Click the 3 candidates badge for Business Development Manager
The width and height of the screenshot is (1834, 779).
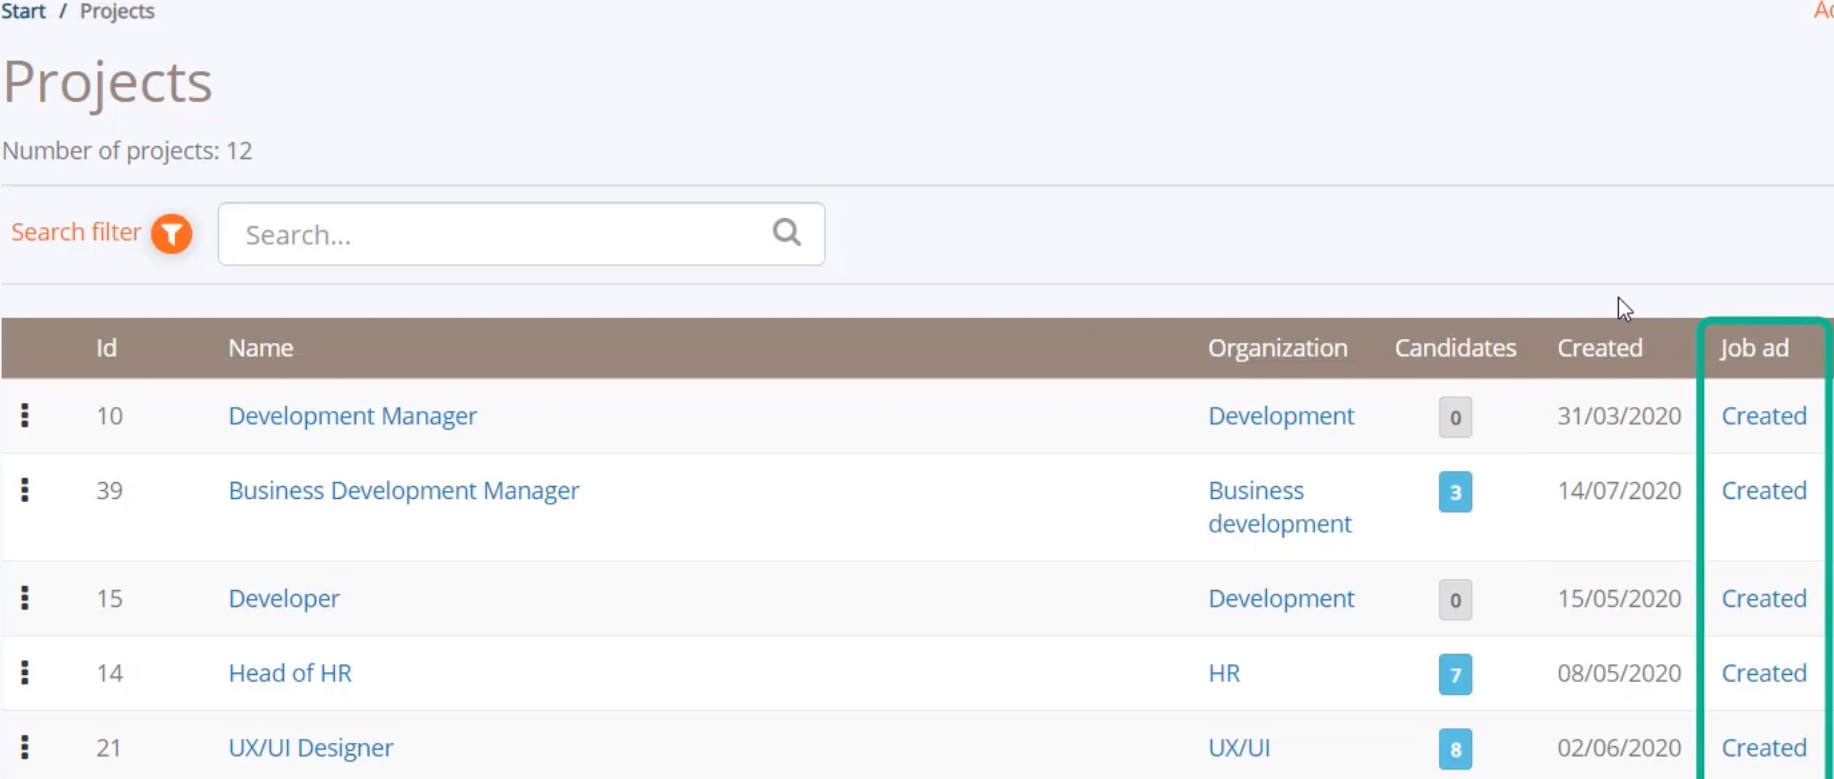(1455, 492)
